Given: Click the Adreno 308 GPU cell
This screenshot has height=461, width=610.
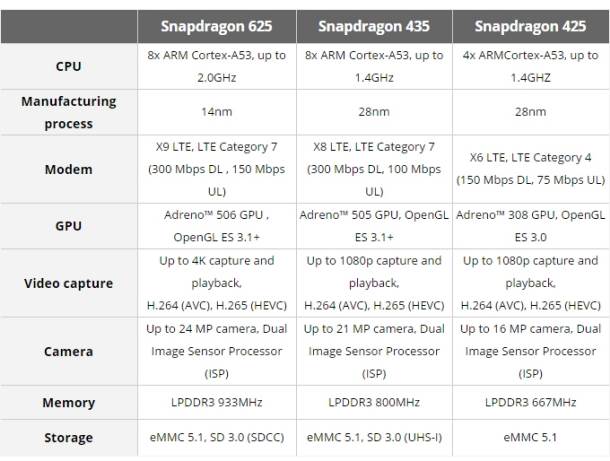Looking at the screenshot, I should (x=531, y=226).
